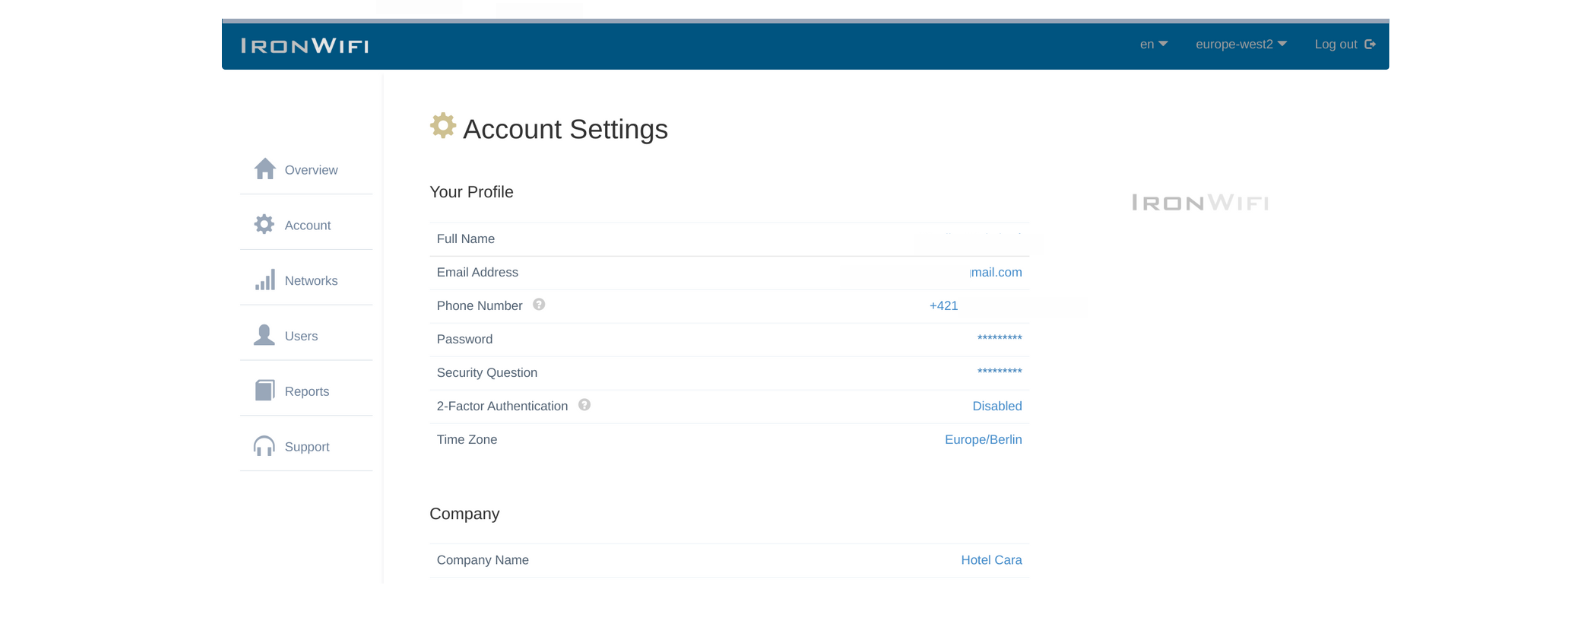Click the Security Question label
The height and width of the screenshot is (620, 1587).
pos(487,372)
